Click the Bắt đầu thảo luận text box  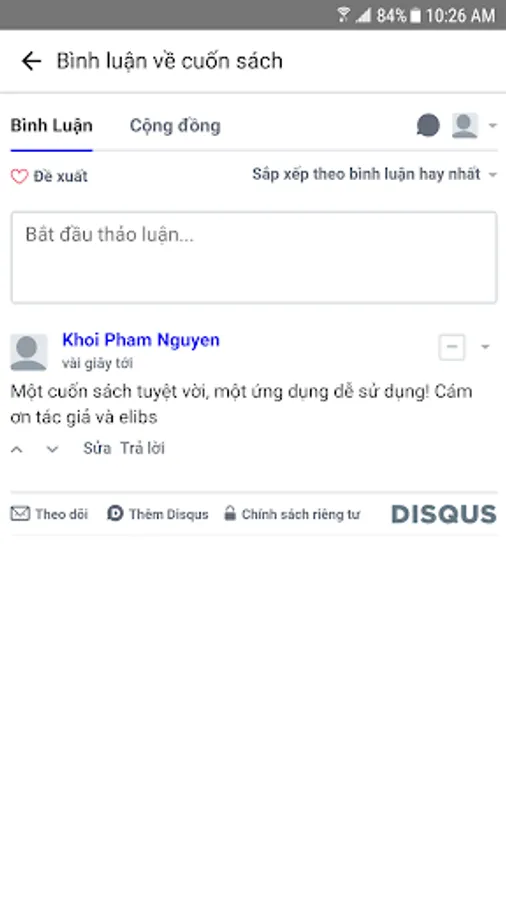254,257
